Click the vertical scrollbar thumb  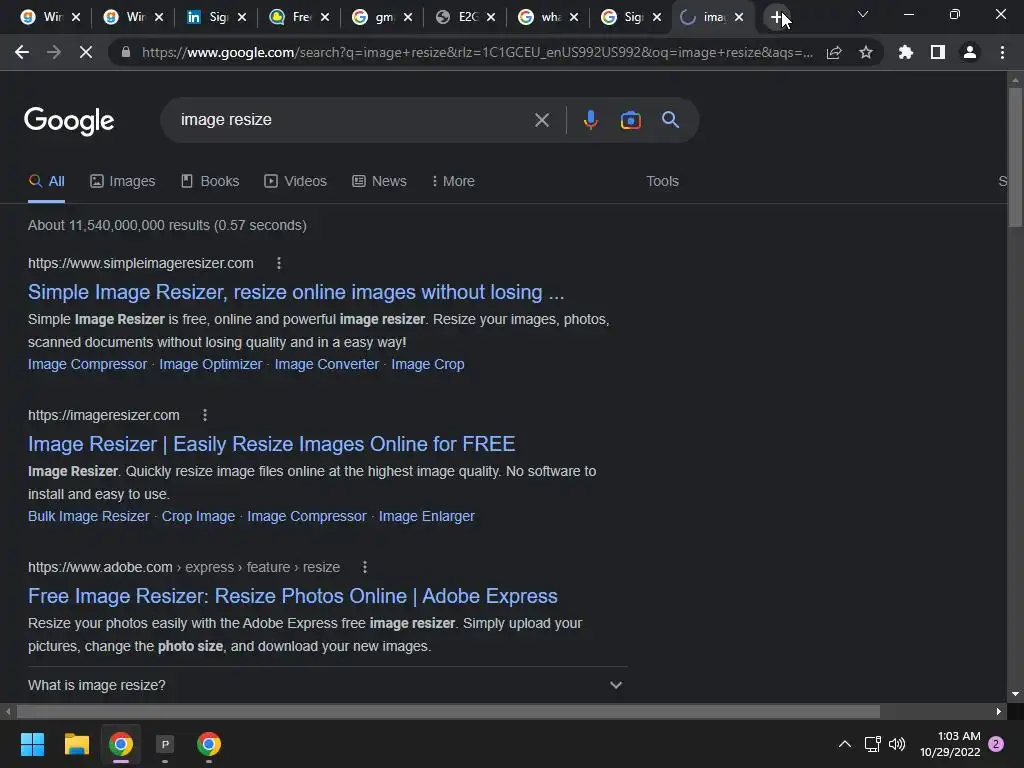tap(1015, 157)
